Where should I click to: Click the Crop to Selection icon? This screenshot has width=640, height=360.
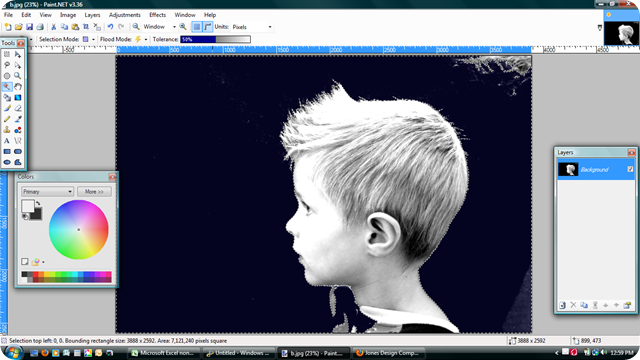click(86, 27)
